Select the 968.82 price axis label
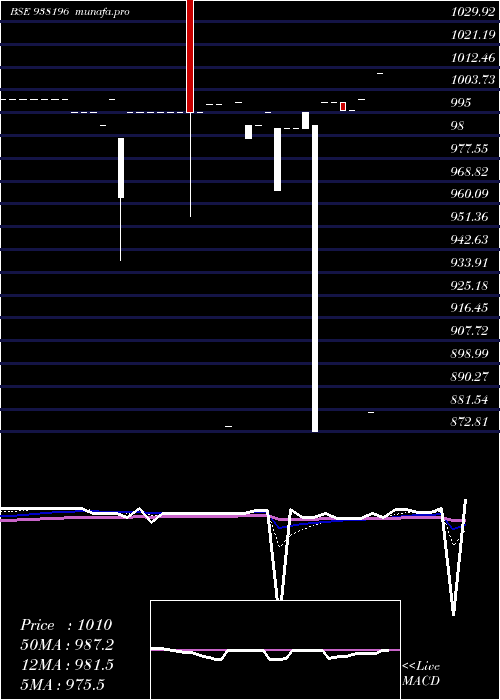500x700 pixels. click(x=469, y=171)
